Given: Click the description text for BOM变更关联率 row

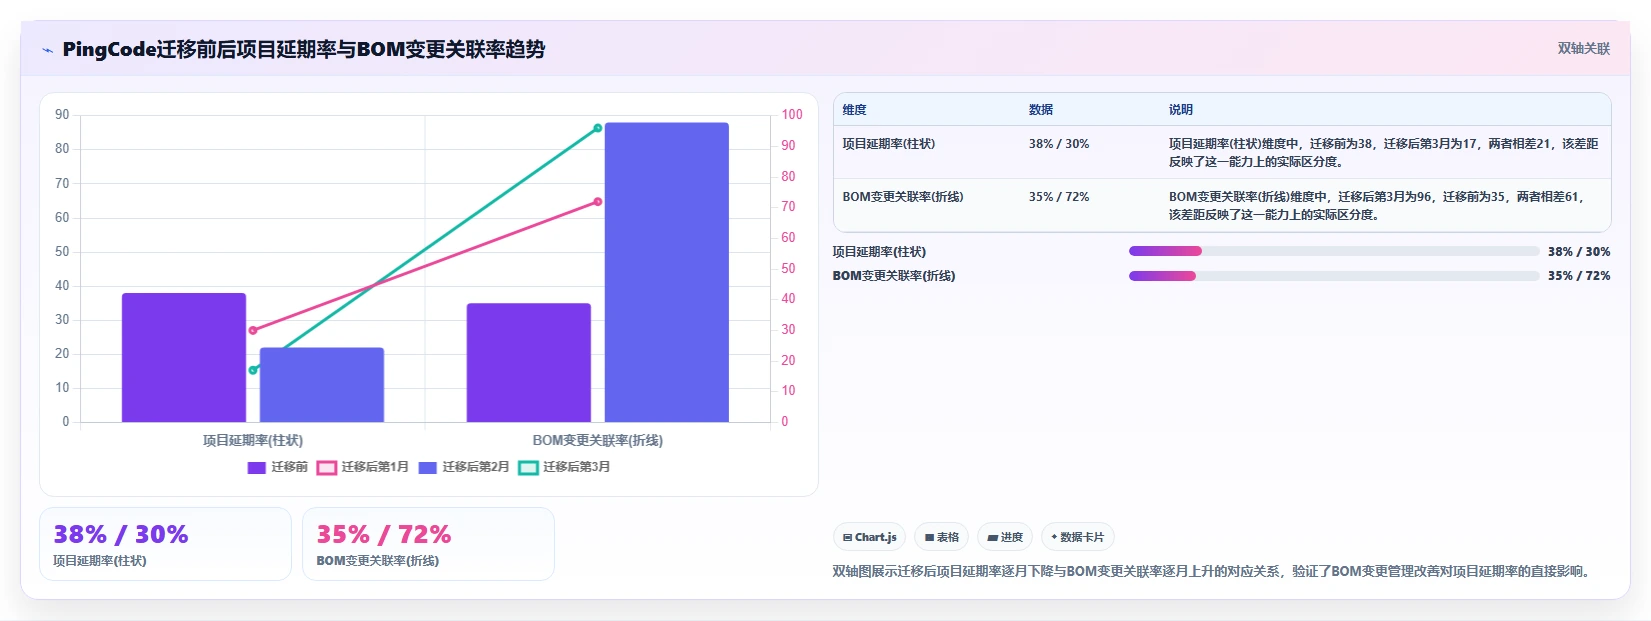Looking at the screenshot, I should click(x=1378, y=206).
